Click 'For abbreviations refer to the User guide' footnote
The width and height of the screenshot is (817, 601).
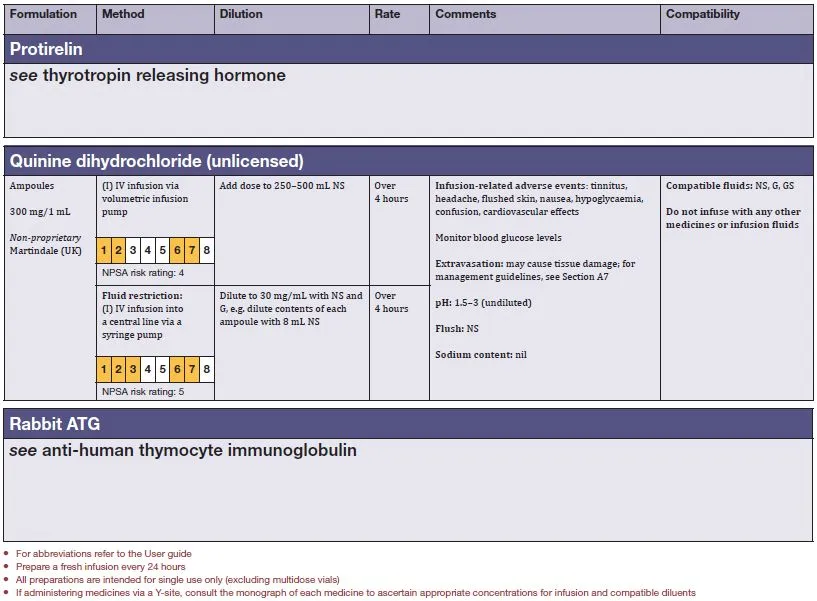click(104, 554)
